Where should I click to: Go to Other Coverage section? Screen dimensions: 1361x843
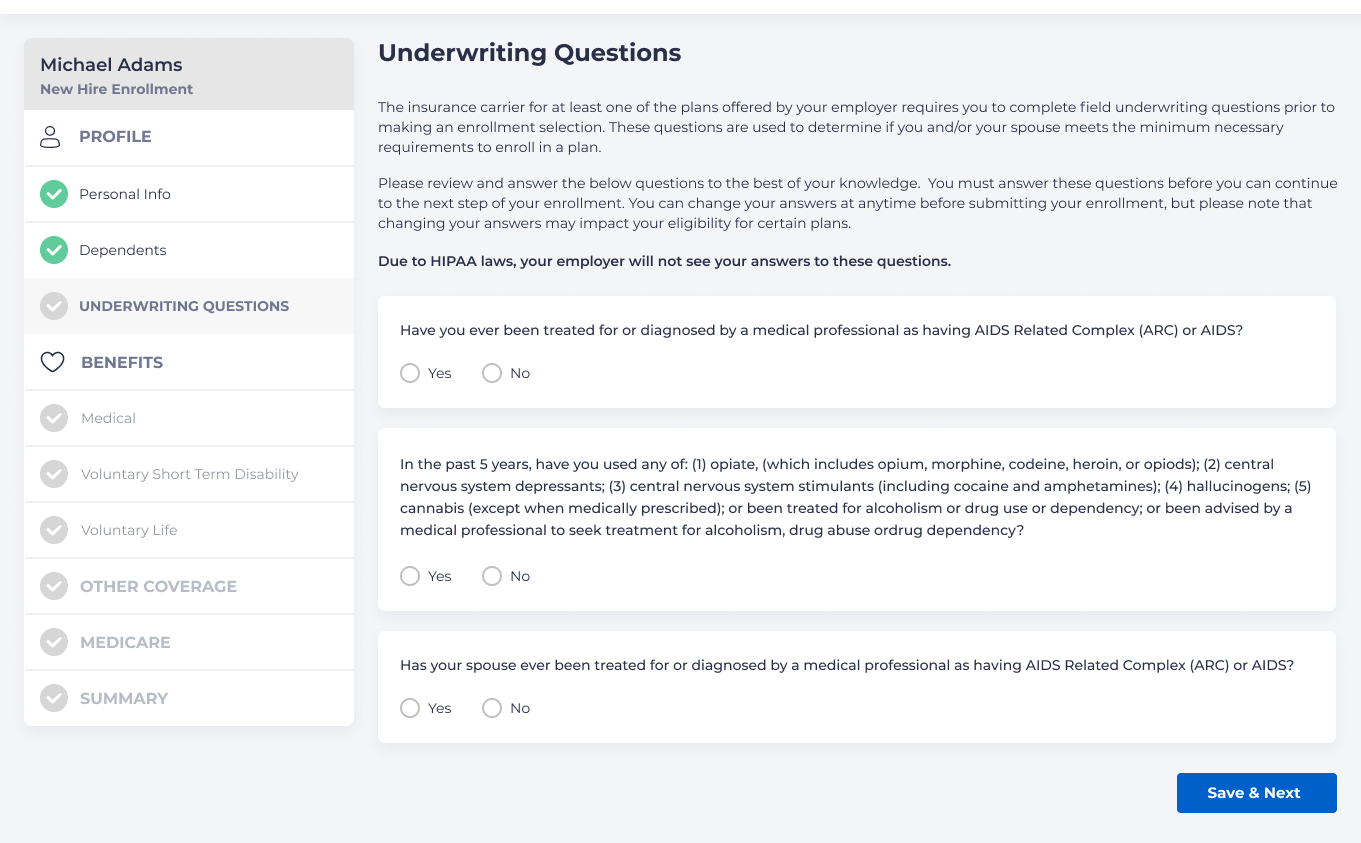click(x=158, y=586)
